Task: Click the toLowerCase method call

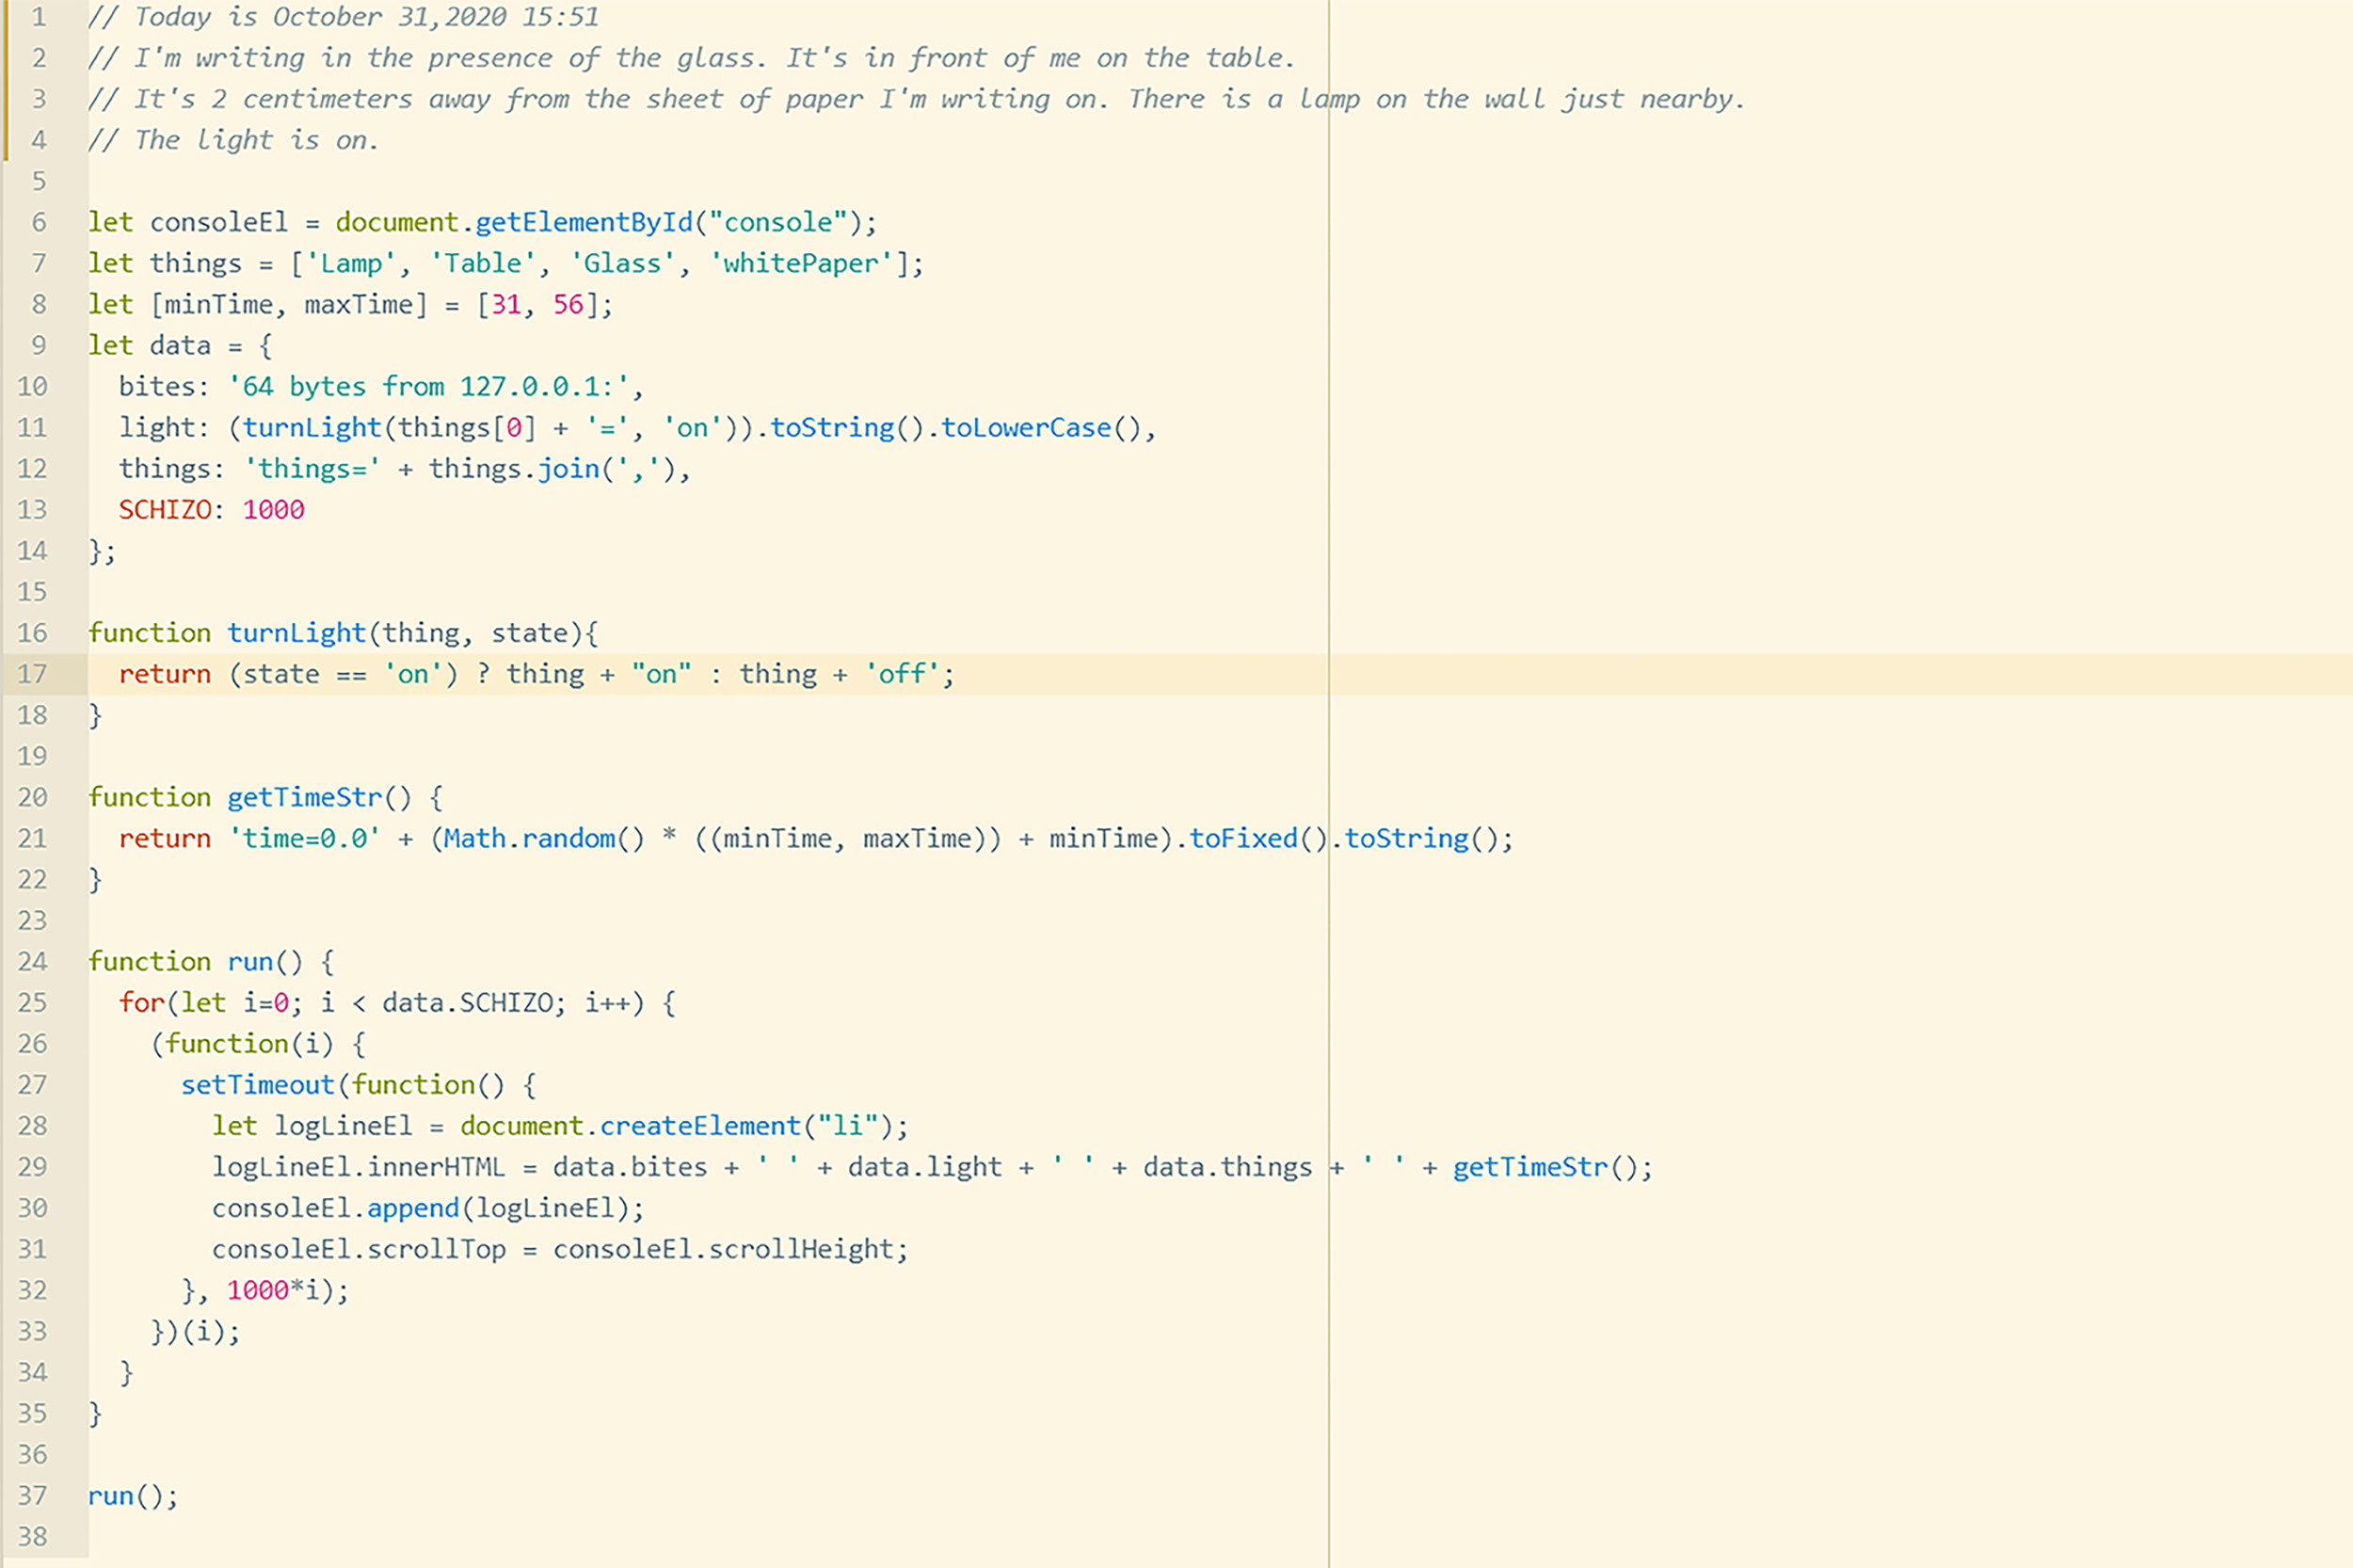Action: [1025, 427]
